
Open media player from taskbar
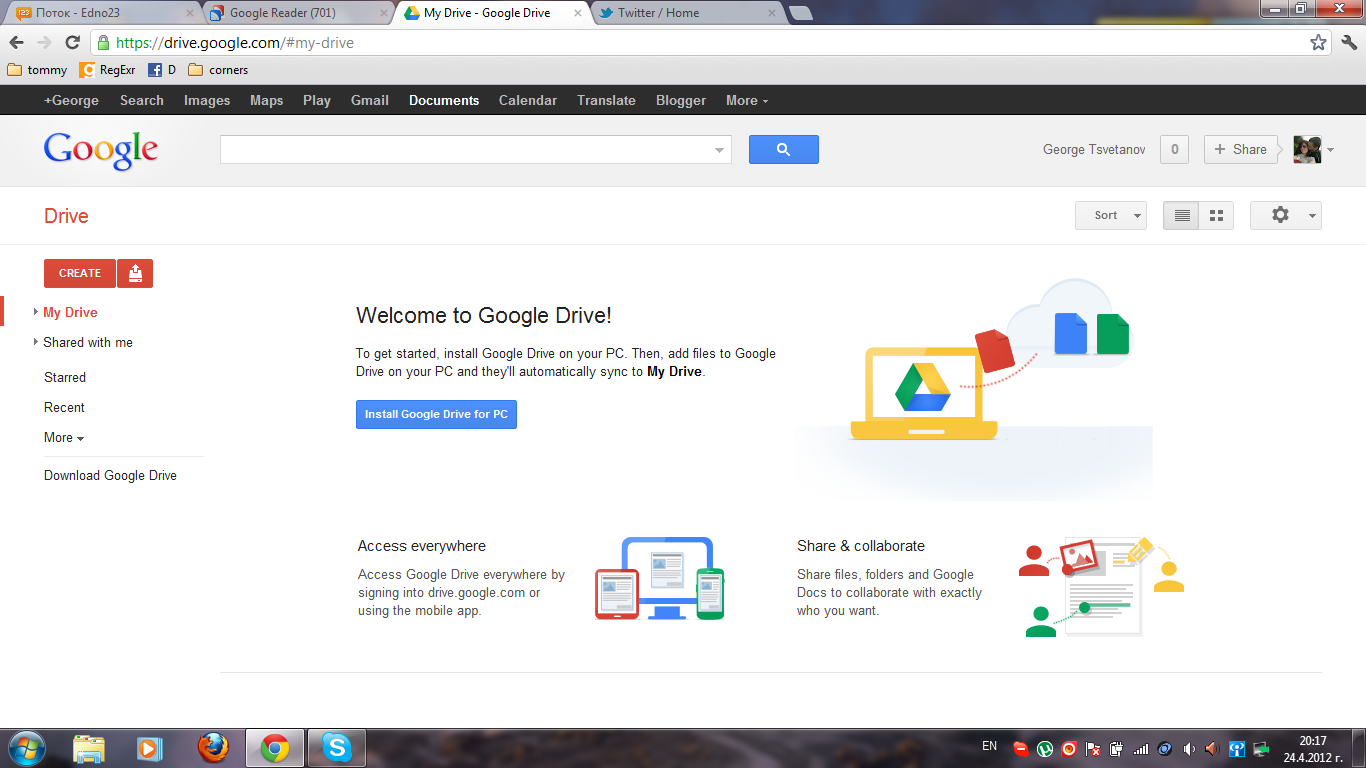coord(149,748)
